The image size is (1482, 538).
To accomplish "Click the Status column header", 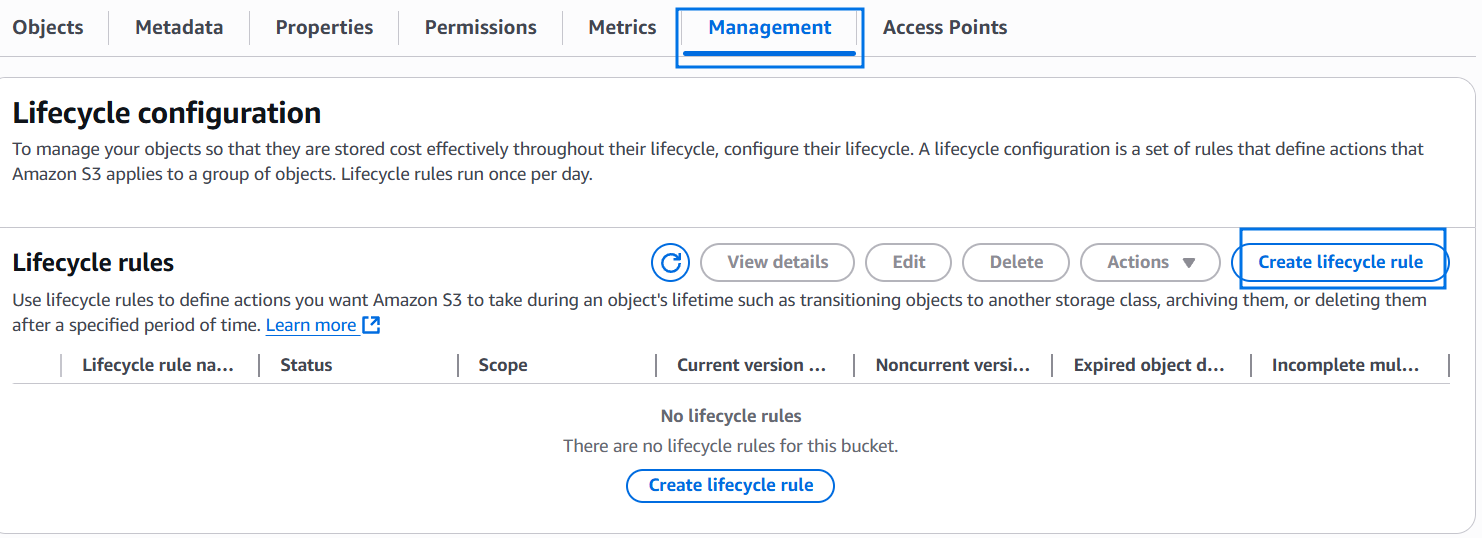I will [306, 366].
